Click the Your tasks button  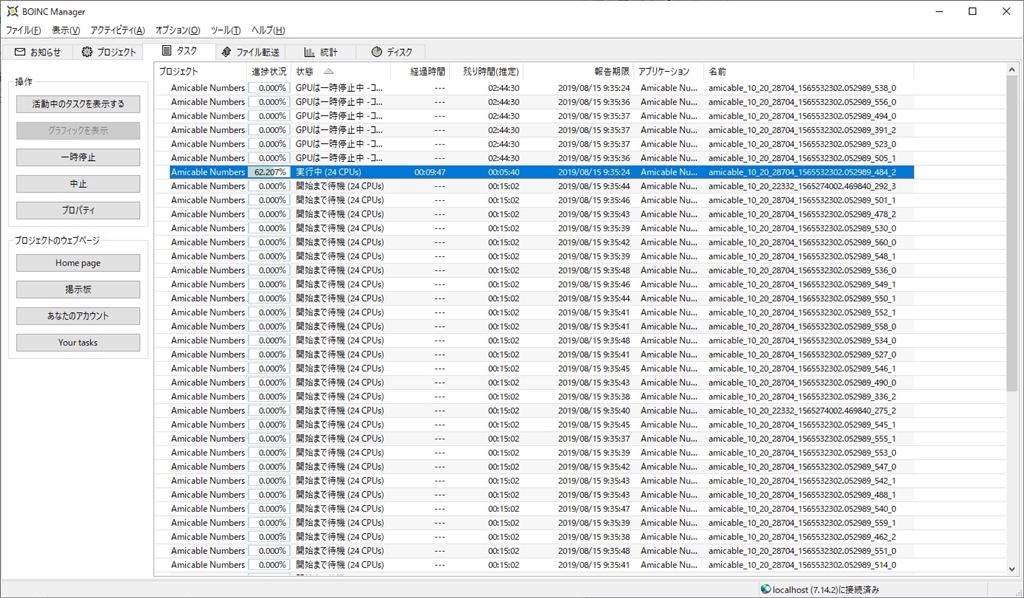click(78, 343)
